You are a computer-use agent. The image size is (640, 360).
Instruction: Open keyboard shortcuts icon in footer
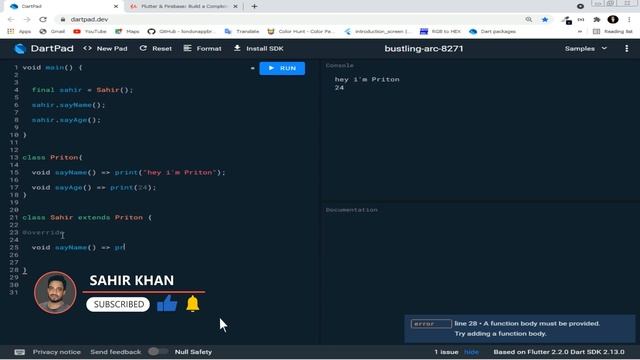pyautogui.click(x=19, y=352)
